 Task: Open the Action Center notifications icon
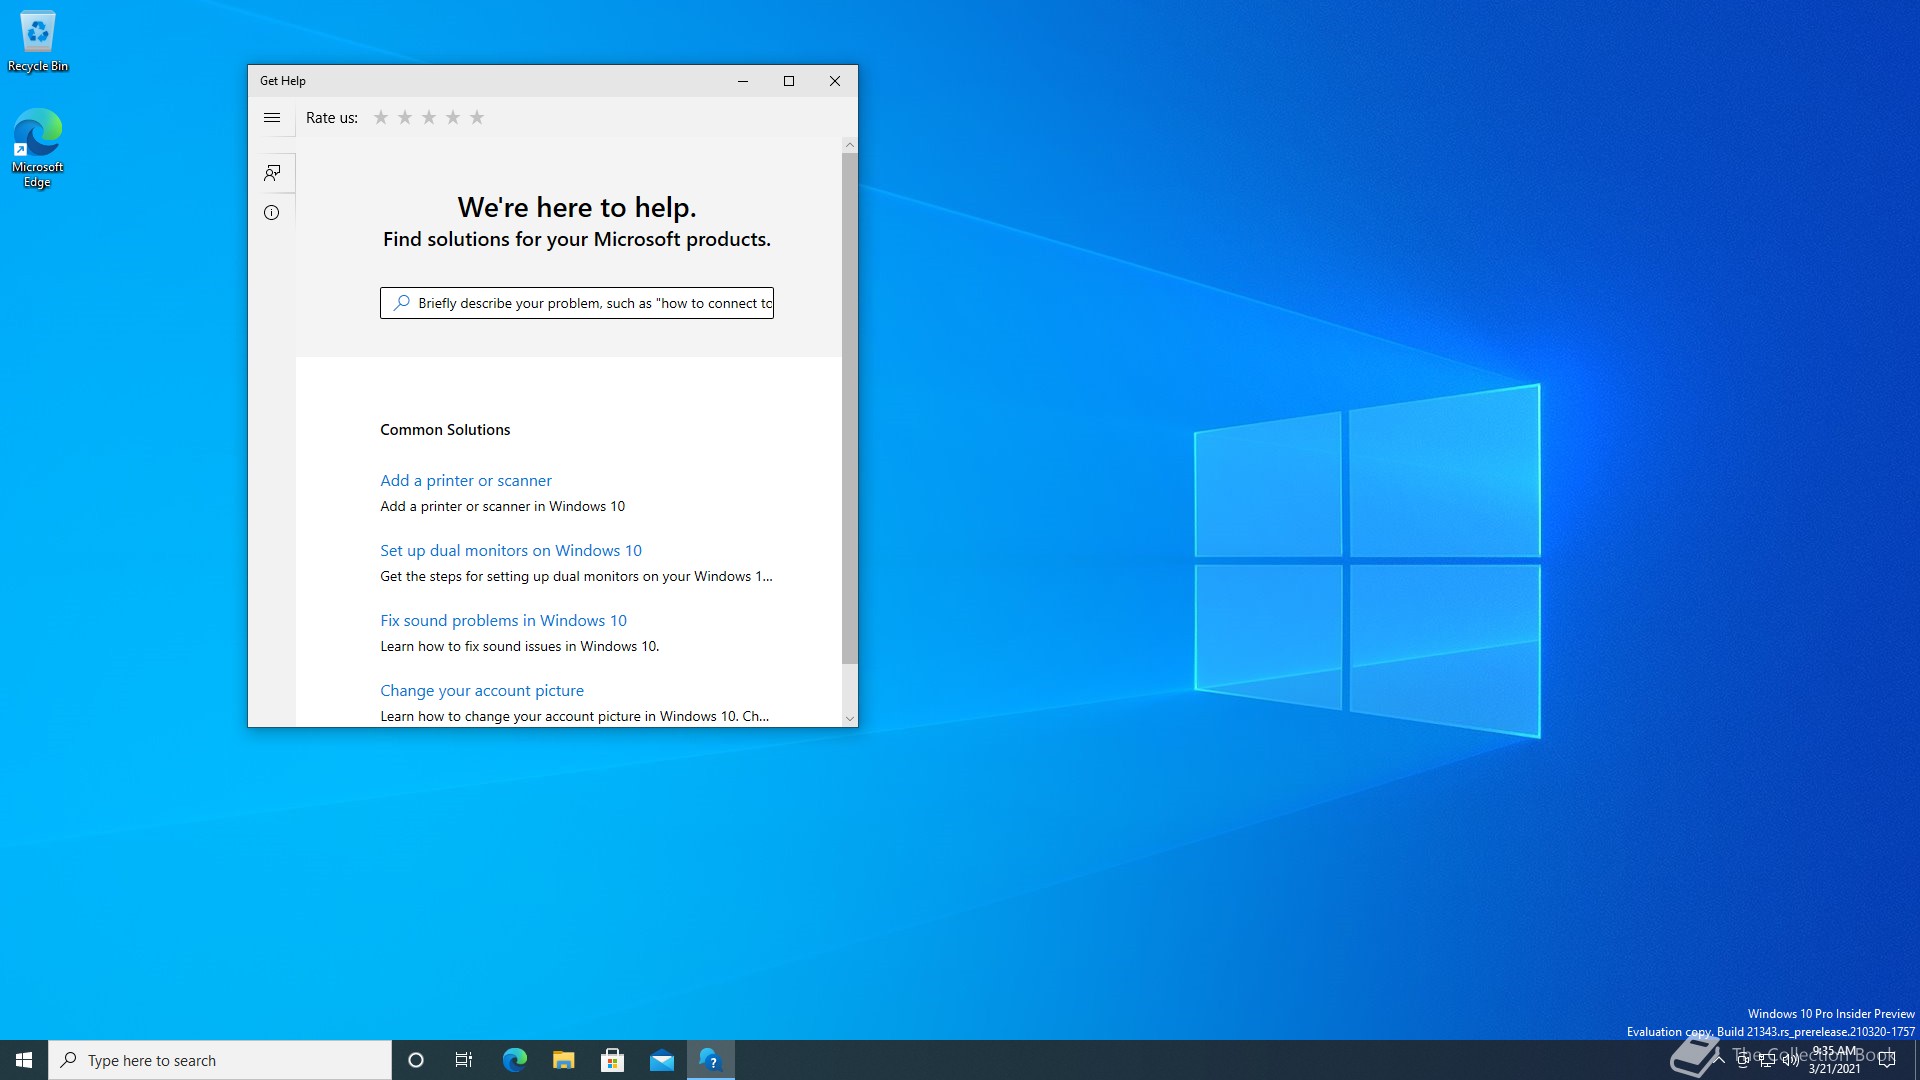pos(1887,1060)
